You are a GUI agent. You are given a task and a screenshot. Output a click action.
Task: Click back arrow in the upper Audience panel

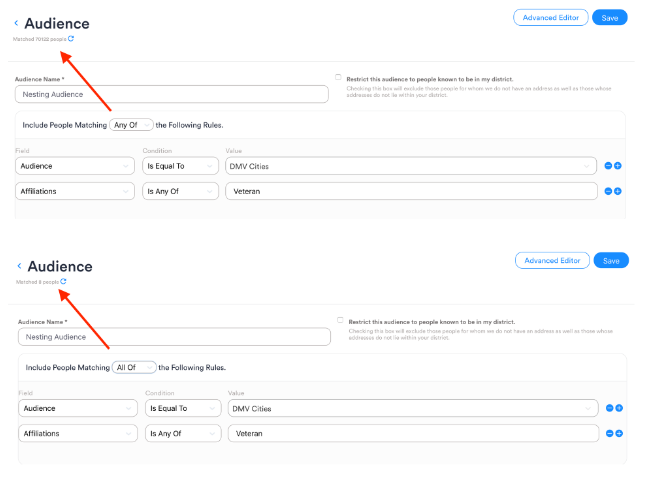[16, 23]
